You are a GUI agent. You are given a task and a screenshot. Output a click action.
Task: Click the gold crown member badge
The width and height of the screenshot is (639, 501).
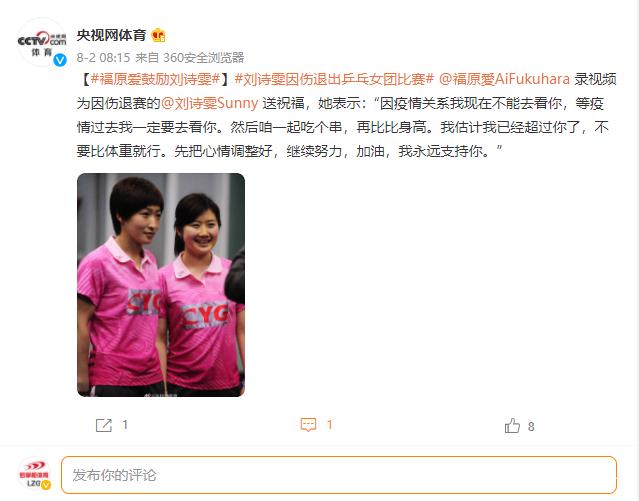(159, 36)
